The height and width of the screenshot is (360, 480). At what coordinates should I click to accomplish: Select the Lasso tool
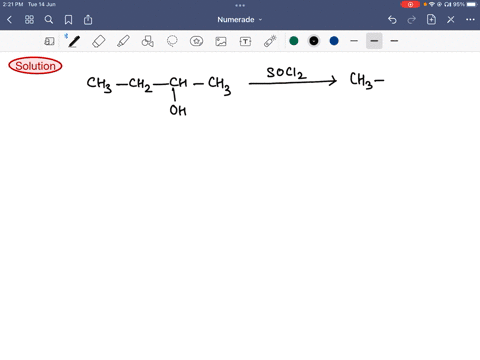coord(172,41)
